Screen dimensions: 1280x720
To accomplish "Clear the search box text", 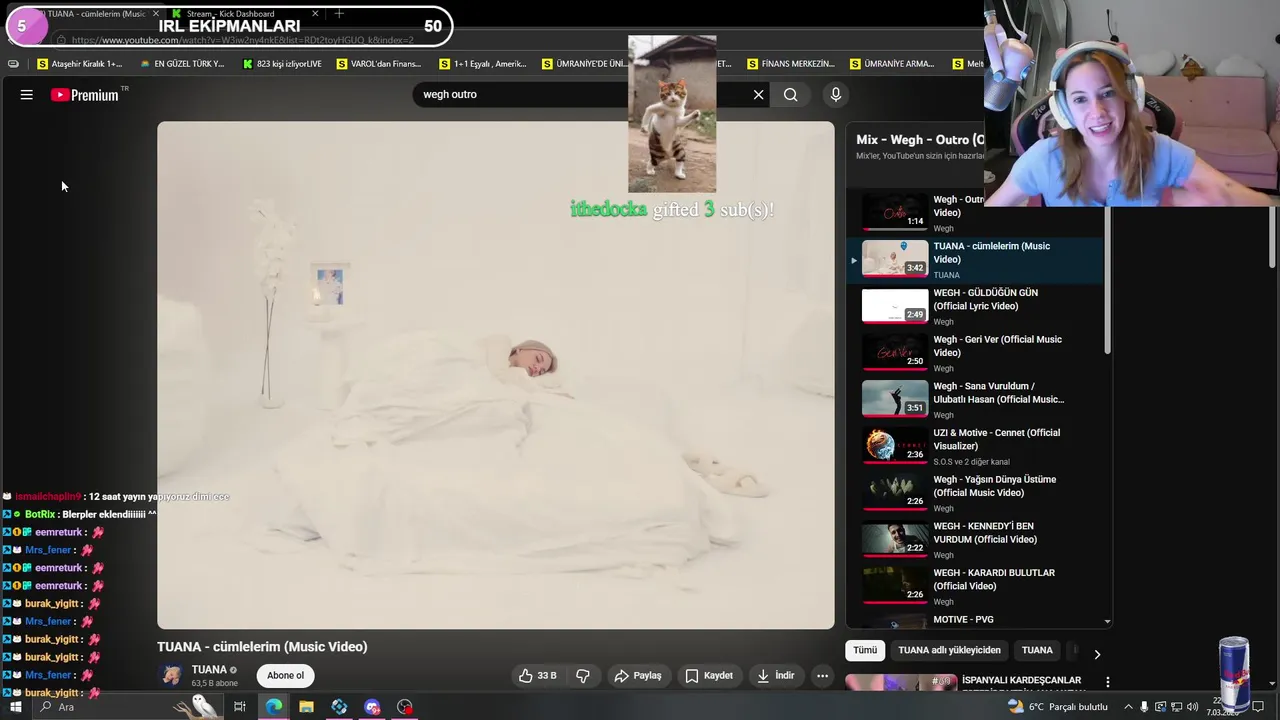I will [758, 94].
